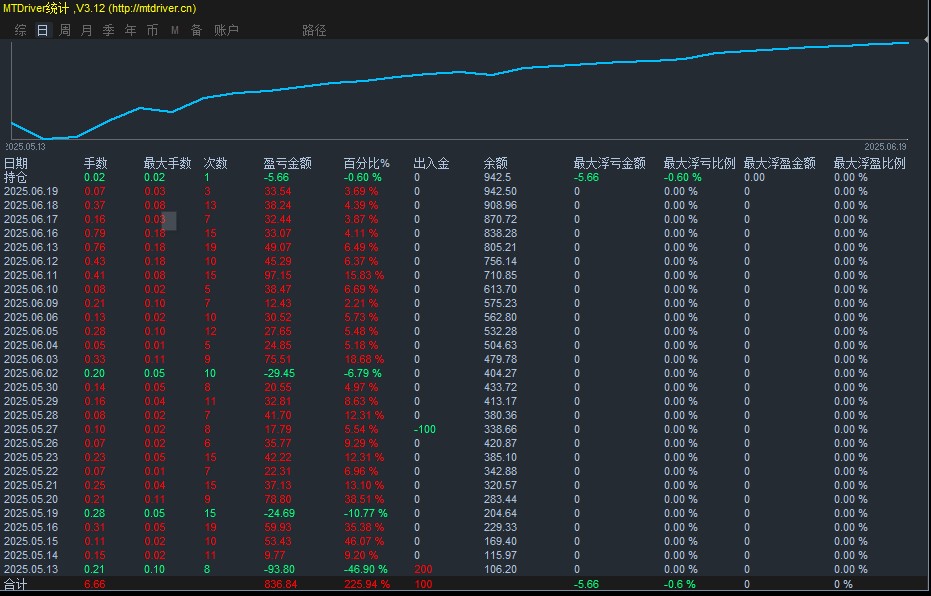Viewport: 931px width, 596px height.
Task: Open the 周 weekly tab
Action: tap(65, 30)
